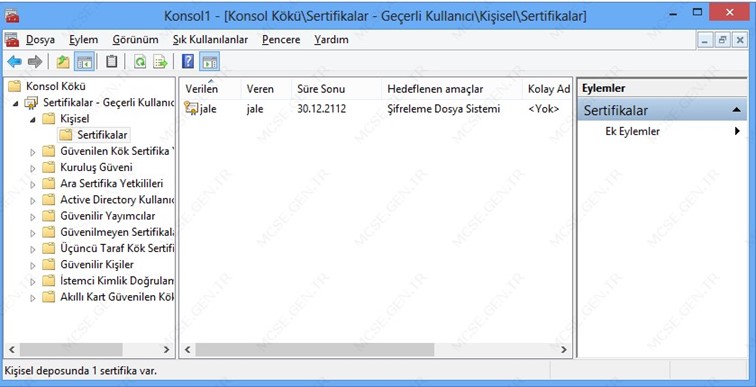Viewport: 756px width, 387px height.
Task: Expand the Kuruluş Güveni folder
Action: point(33,168)
